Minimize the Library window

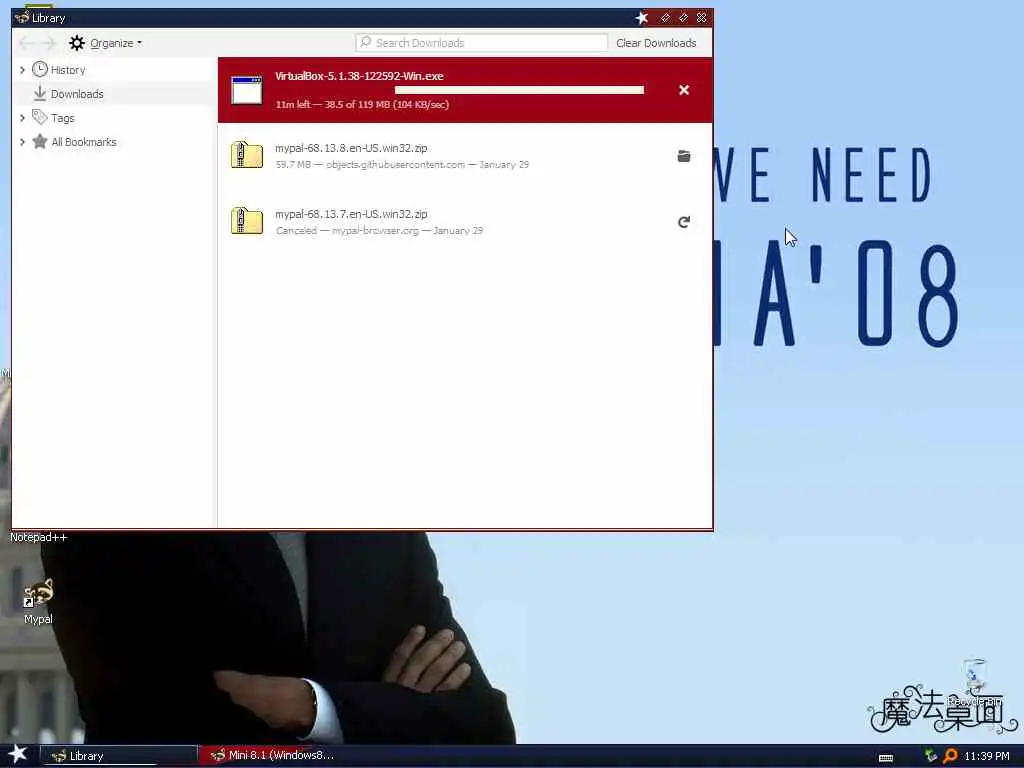point(665,18)
